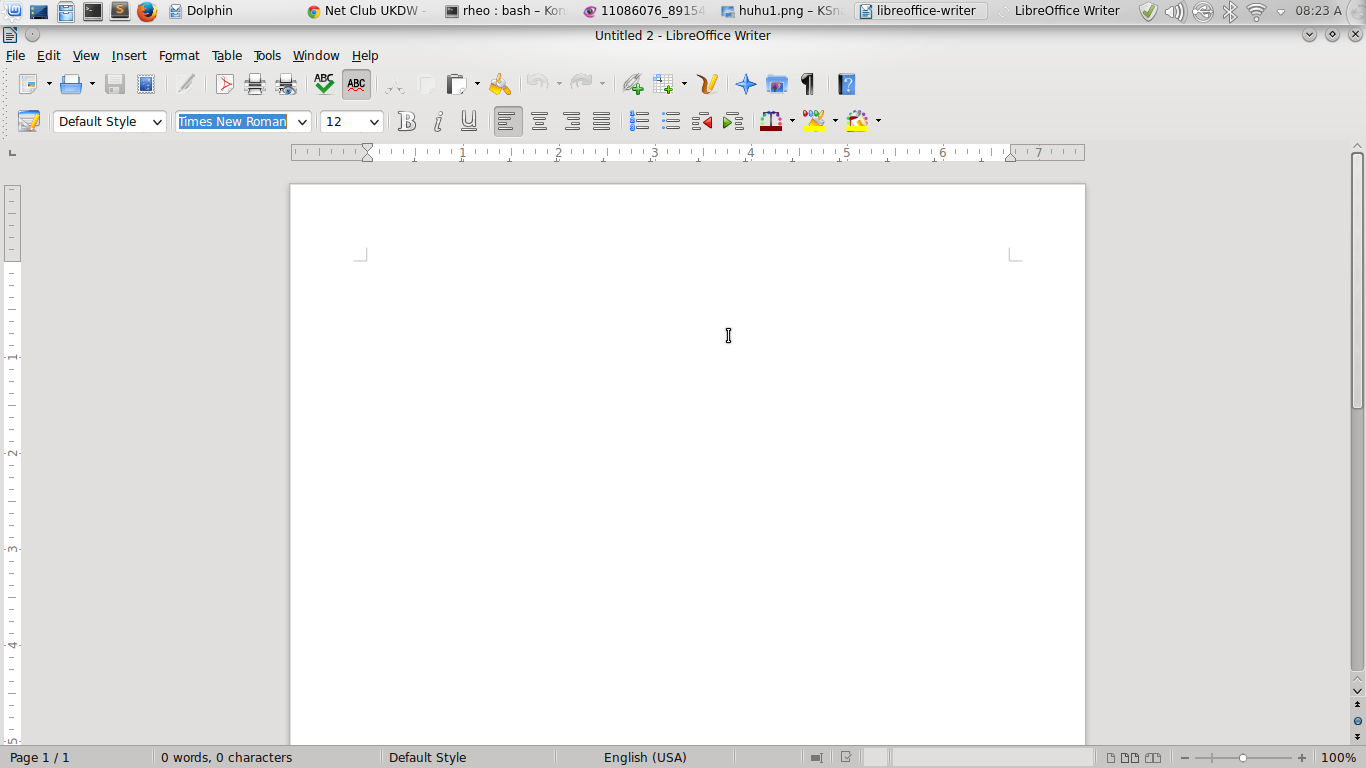Open the table grid dropdown arrow
This screenshot has height=768, width=1366.
tap(684, 84)
